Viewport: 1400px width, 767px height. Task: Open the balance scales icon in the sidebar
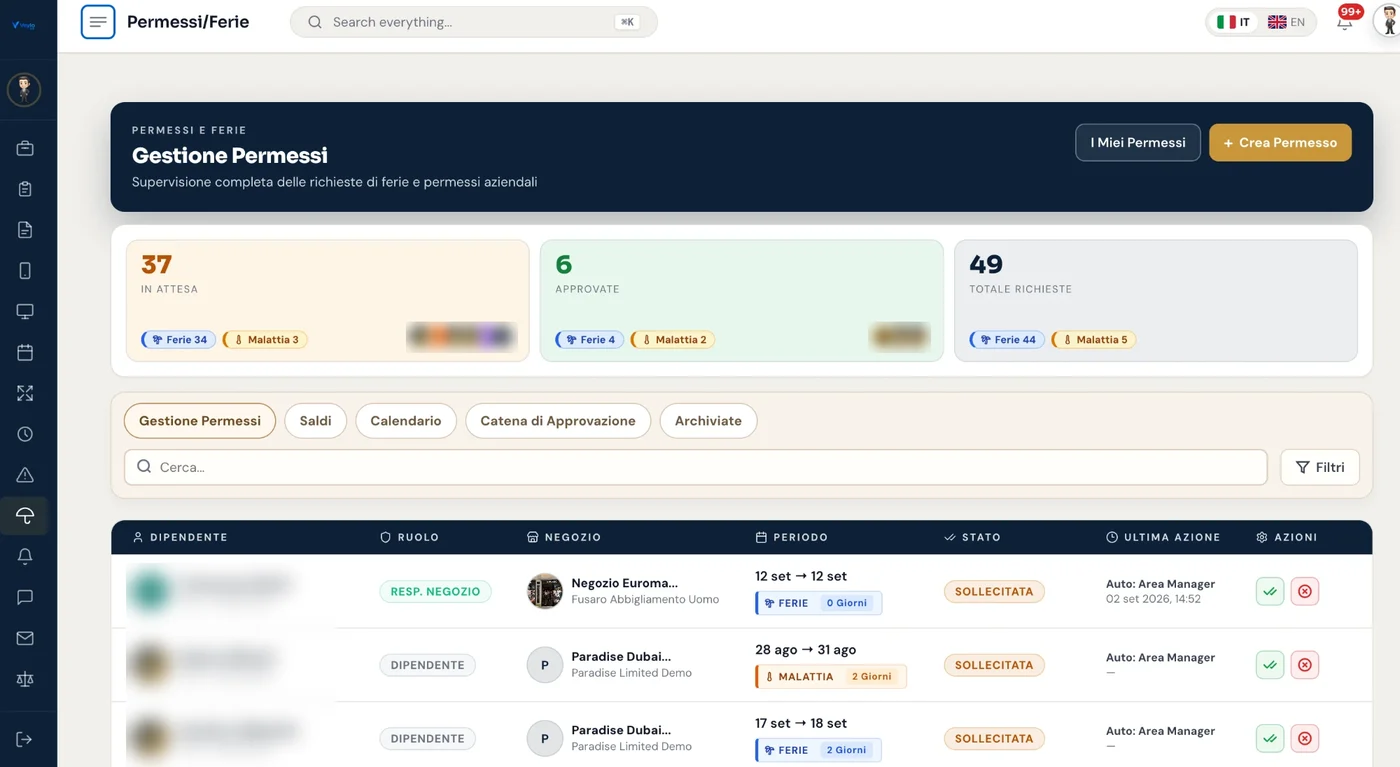pos(25,679)
